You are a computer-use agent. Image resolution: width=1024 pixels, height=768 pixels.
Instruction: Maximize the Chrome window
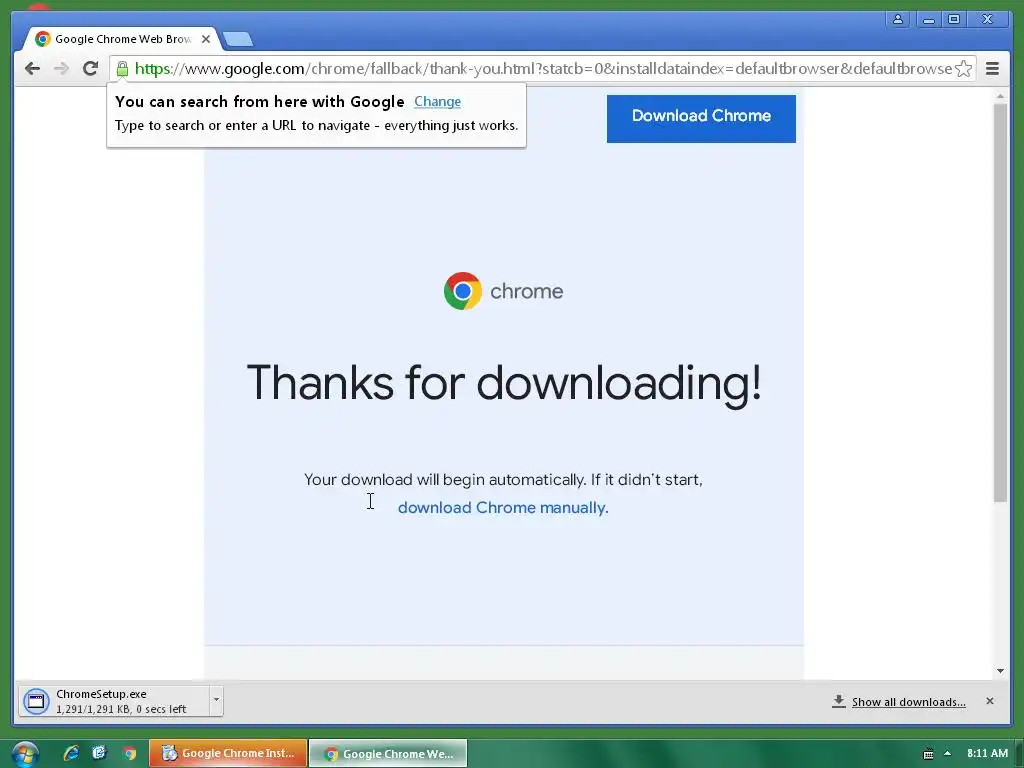pos(954,19)
